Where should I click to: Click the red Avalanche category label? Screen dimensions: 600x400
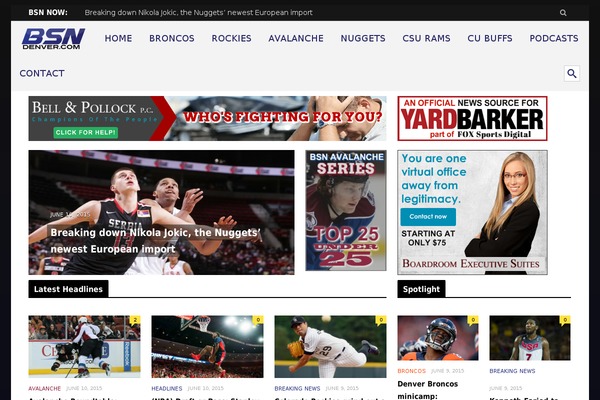[x=44, y=388]
